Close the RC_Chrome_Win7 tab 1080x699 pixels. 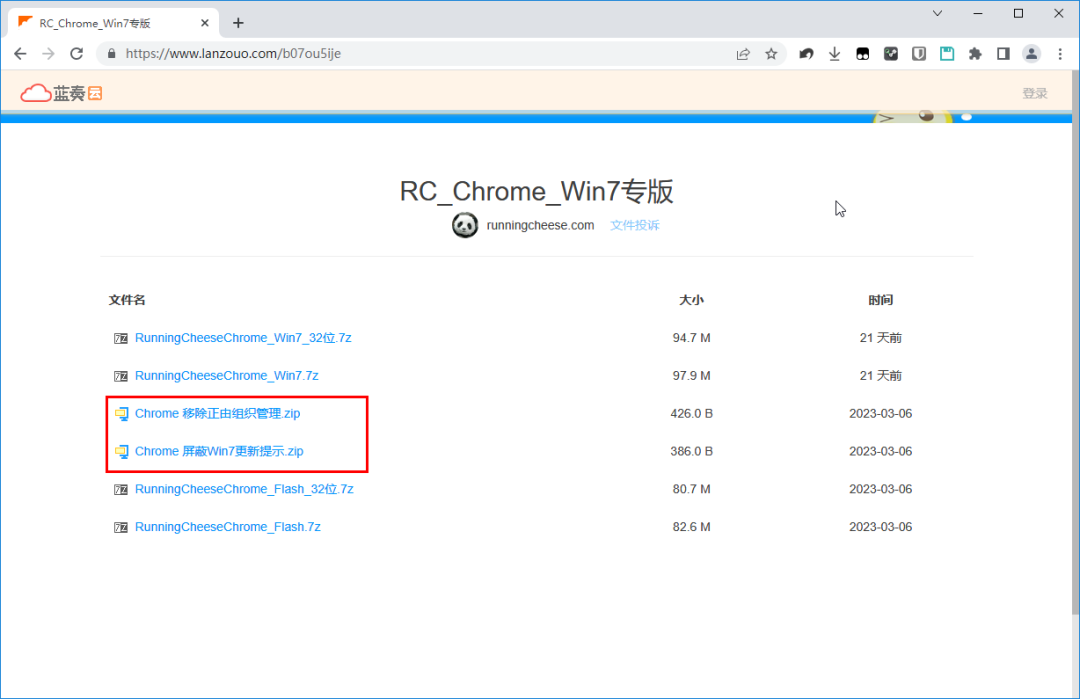(205, 23)
